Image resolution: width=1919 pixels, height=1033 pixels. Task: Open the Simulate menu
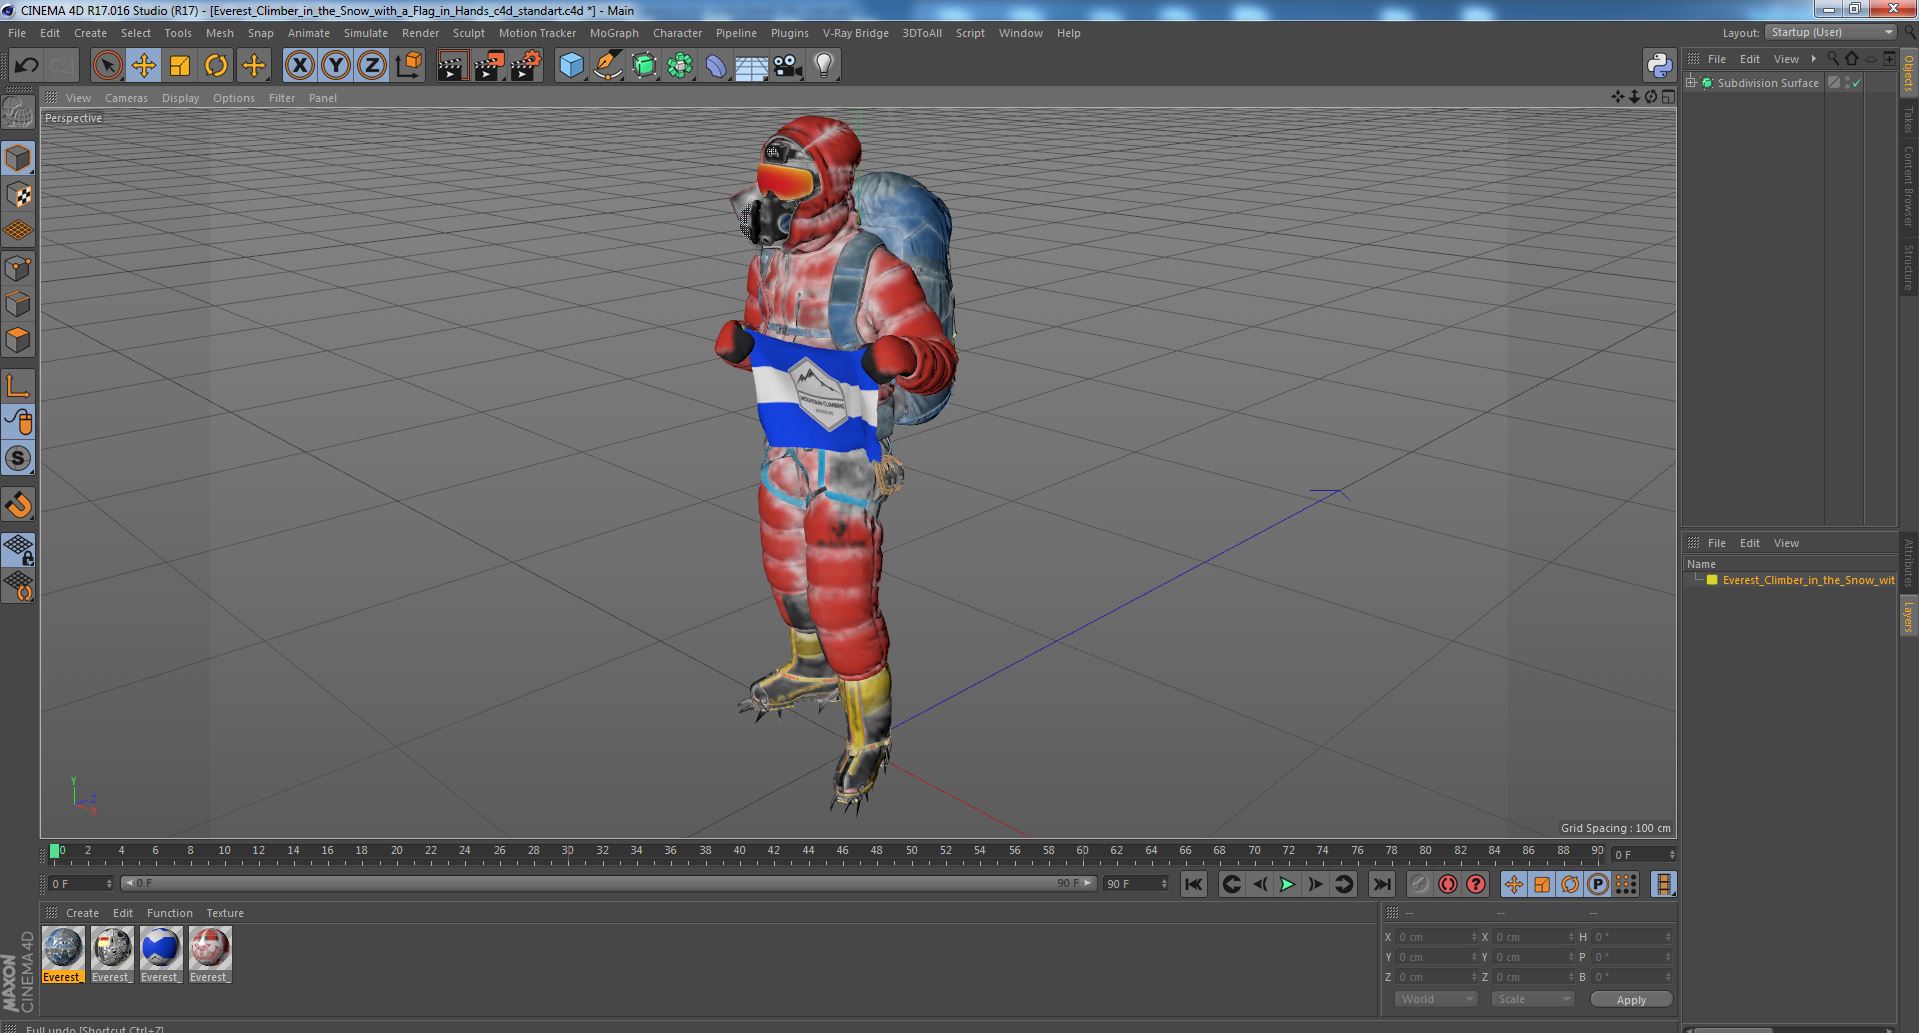point(365,33)
